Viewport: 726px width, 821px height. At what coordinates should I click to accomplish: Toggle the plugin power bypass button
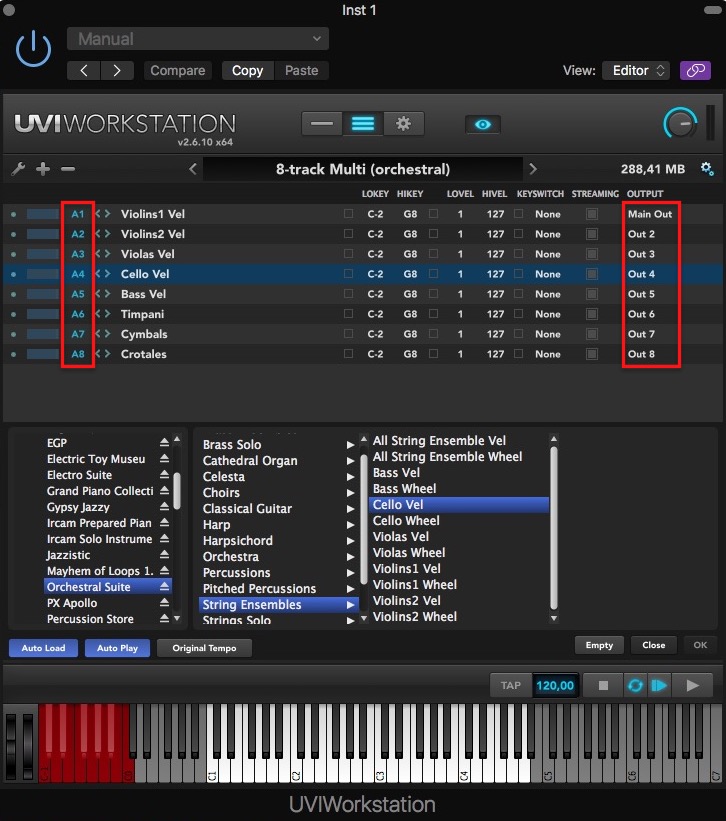click(x=33, y=49)
